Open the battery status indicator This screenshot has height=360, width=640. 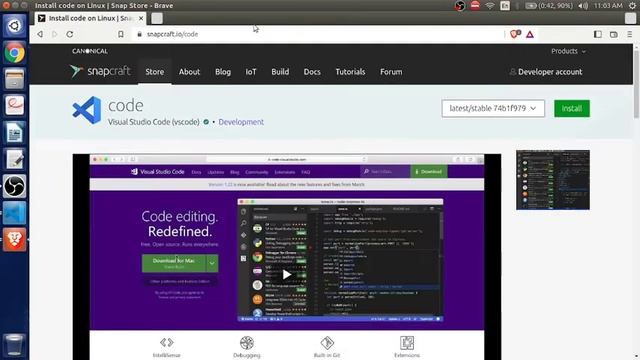[549, 6]
